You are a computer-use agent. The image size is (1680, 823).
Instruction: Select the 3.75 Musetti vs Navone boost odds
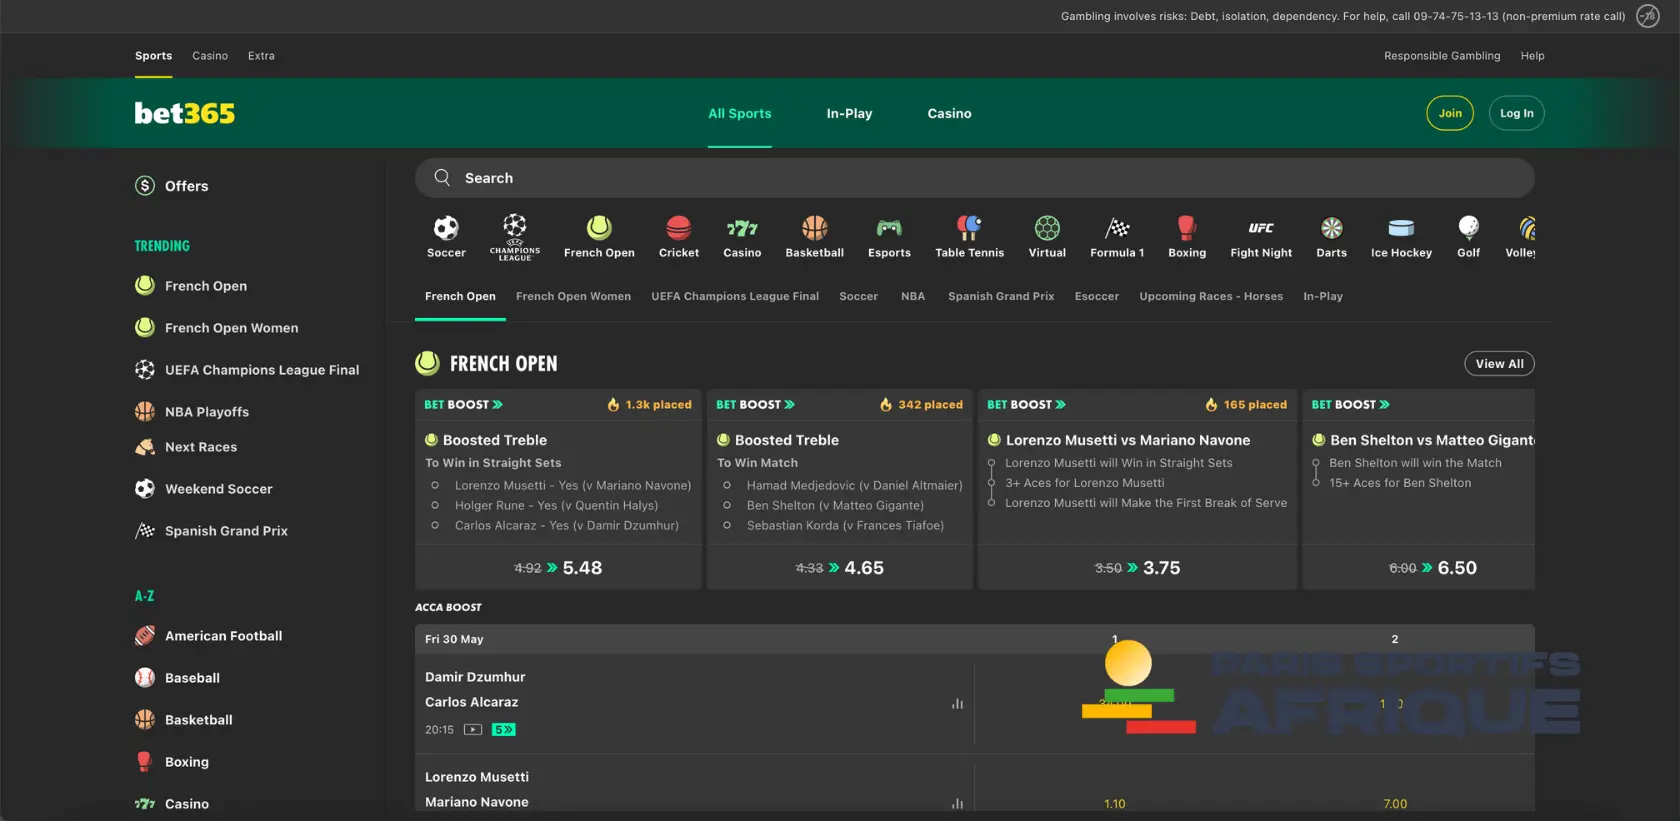pyautogui.click(x=1137, y=567)
